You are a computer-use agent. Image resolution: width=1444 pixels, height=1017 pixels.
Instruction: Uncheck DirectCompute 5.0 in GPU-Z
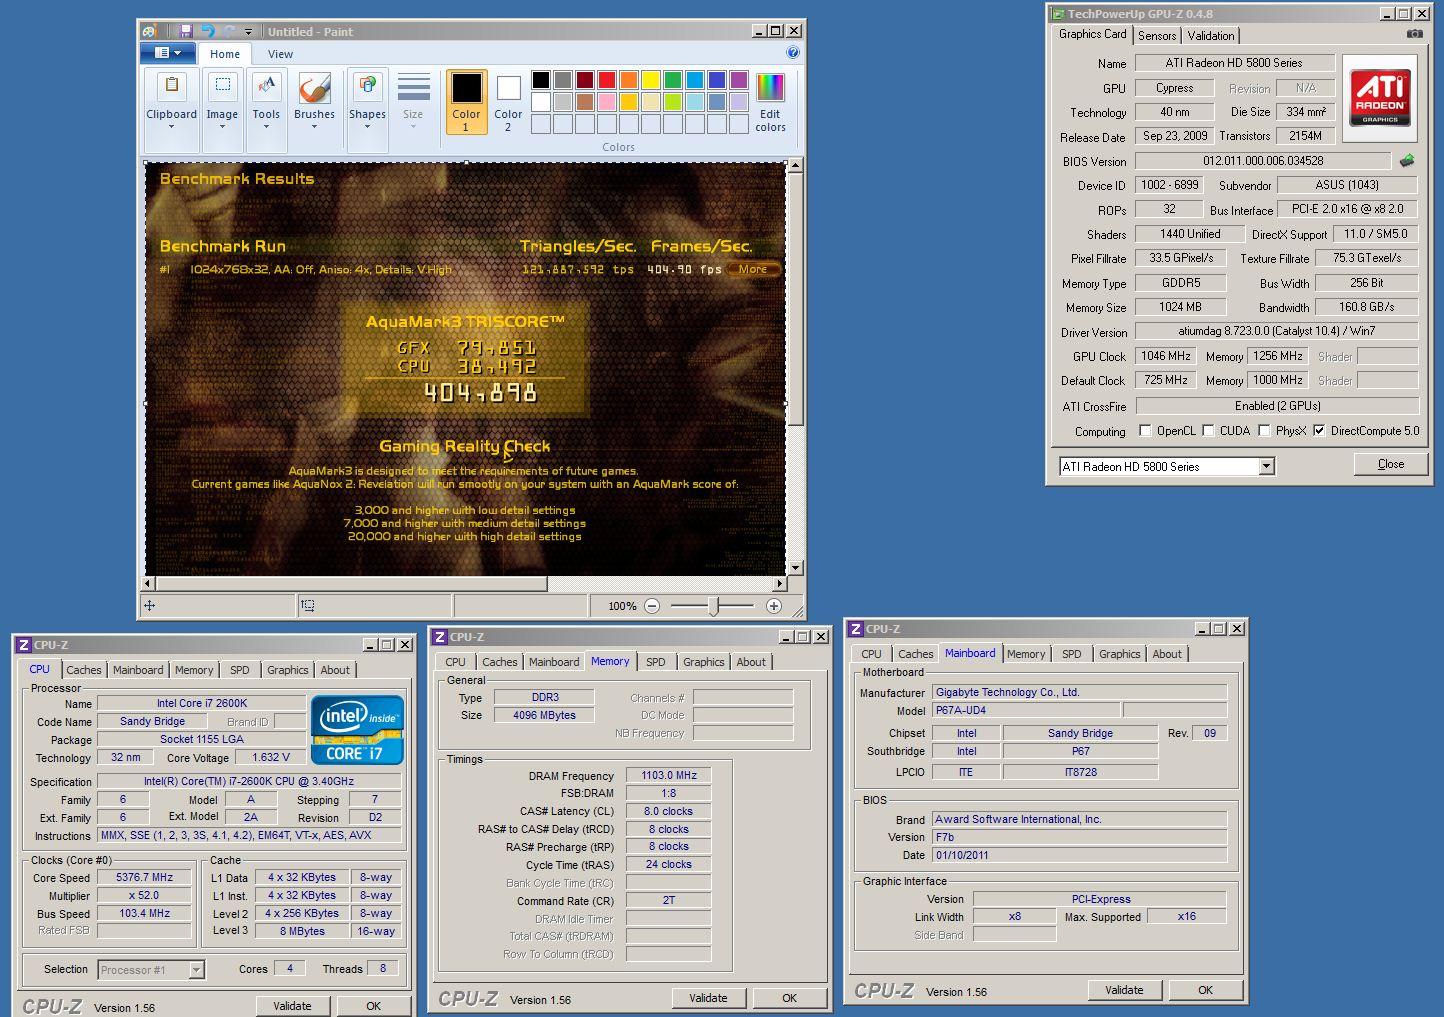pos(1319,431)
